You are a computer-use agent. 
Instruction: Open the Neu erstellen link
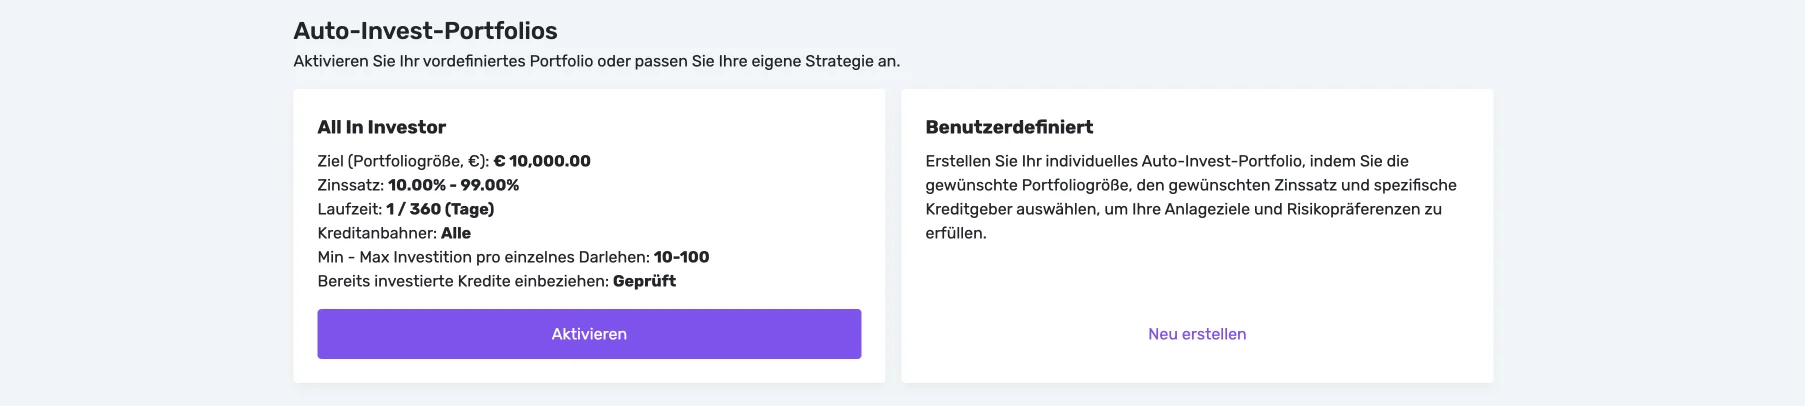tap(1197, 334)
